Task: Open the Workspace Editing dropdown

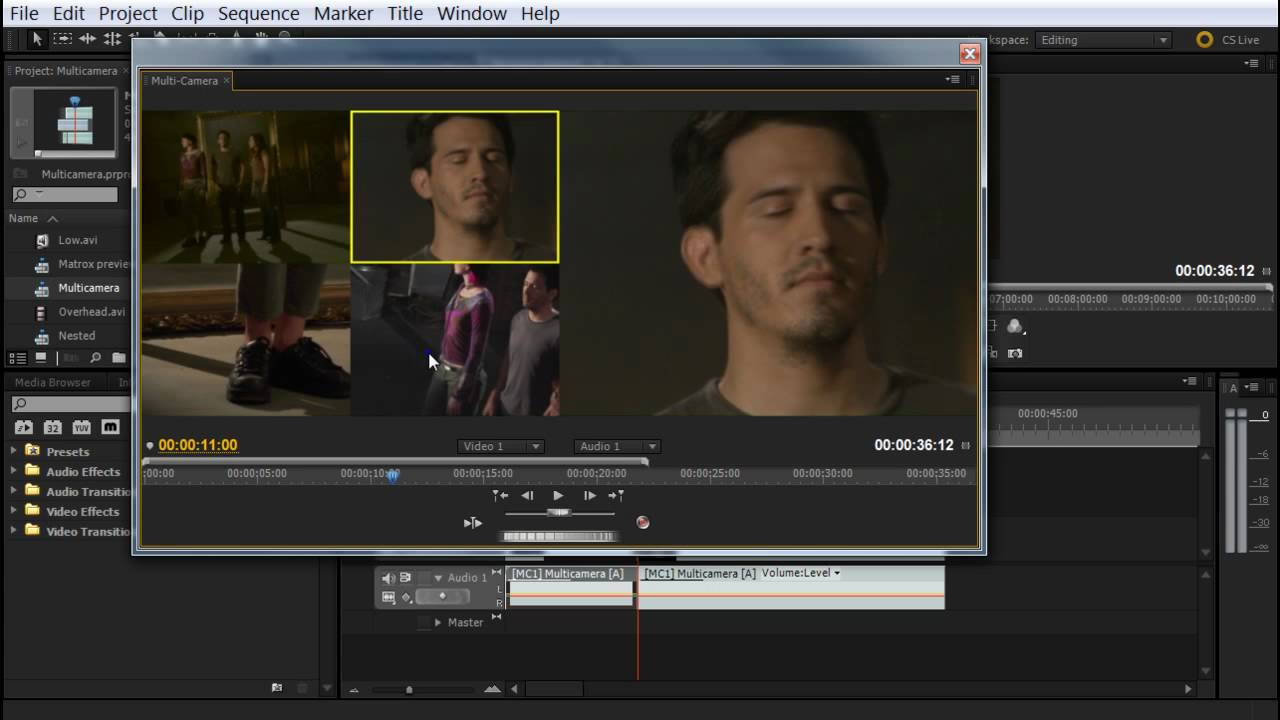Action: click(x=1102, y=40)
